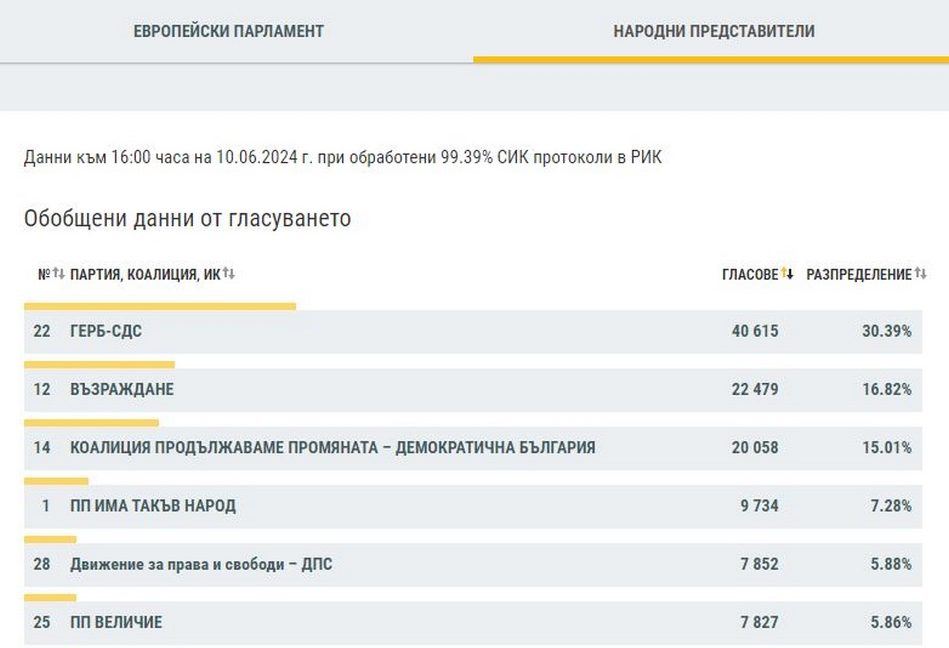Click the 5.86% share for ПП ВЕЛИЧИЕ
The height and width of the screenshot is (648, 949).
click(890, 622)
